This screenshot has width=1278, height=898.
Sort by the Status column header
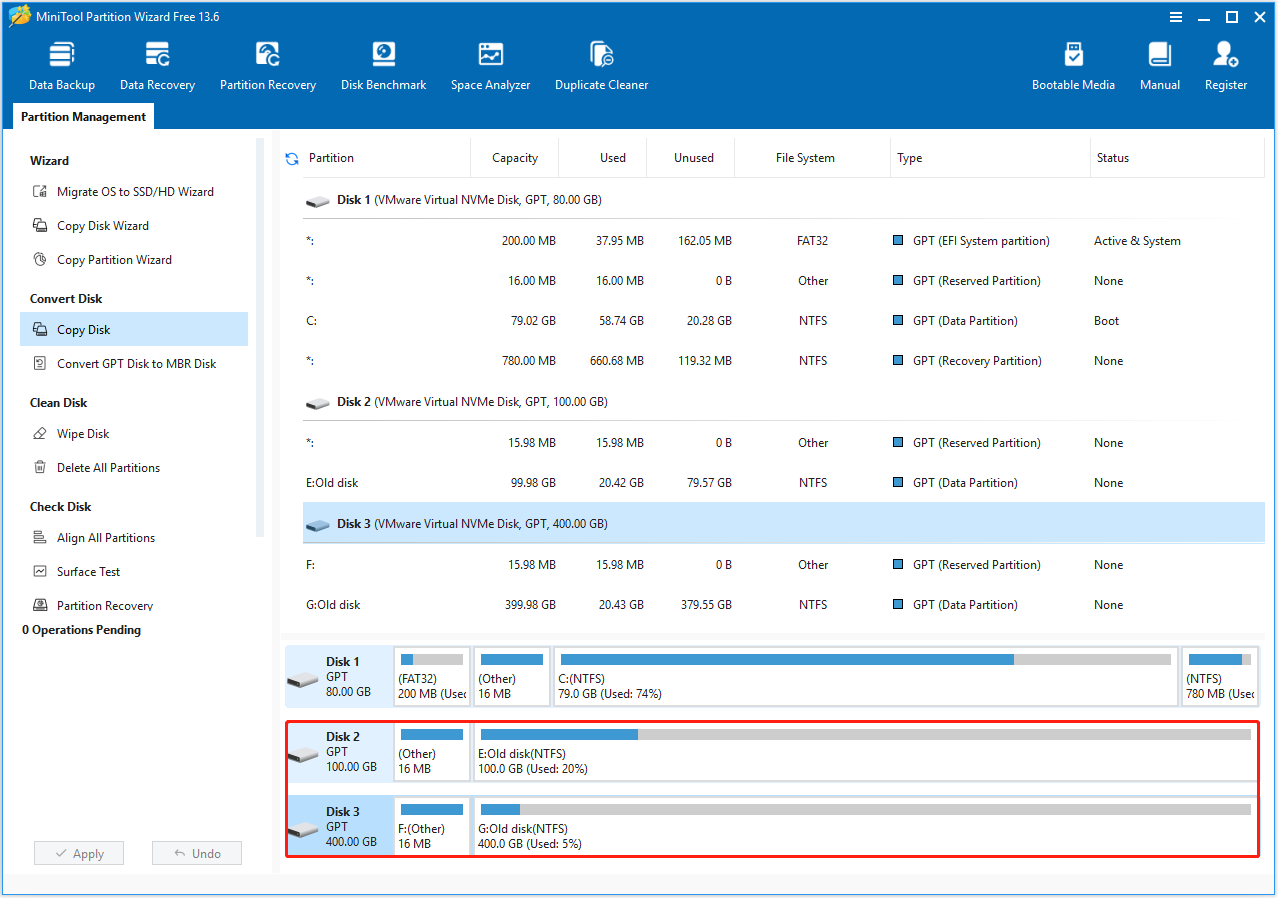pyautogui.click(x=1177, y=158)
